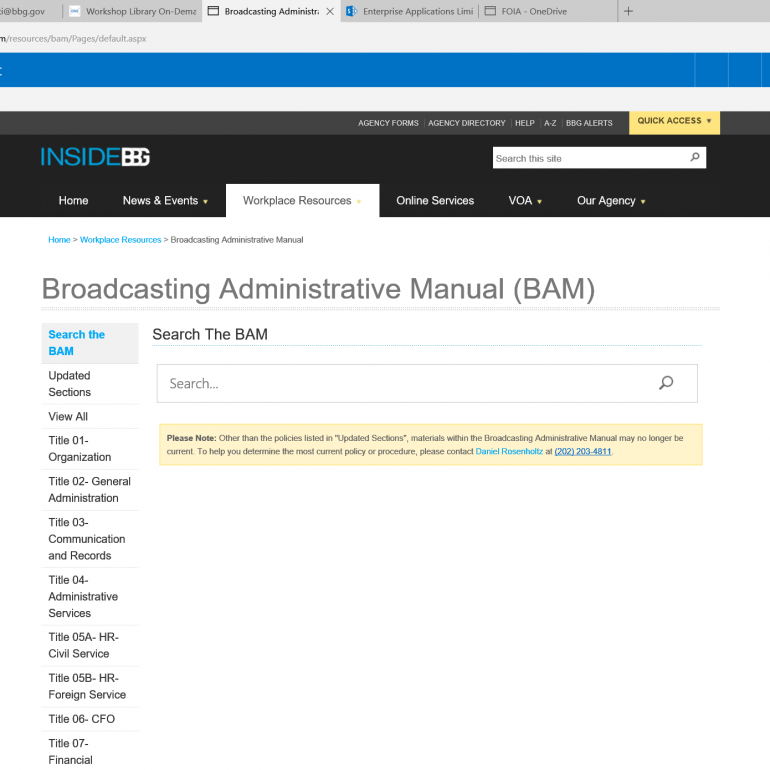Expand News & Events menu arrow
Screen dimensions: 770x770
pos(205,201)
